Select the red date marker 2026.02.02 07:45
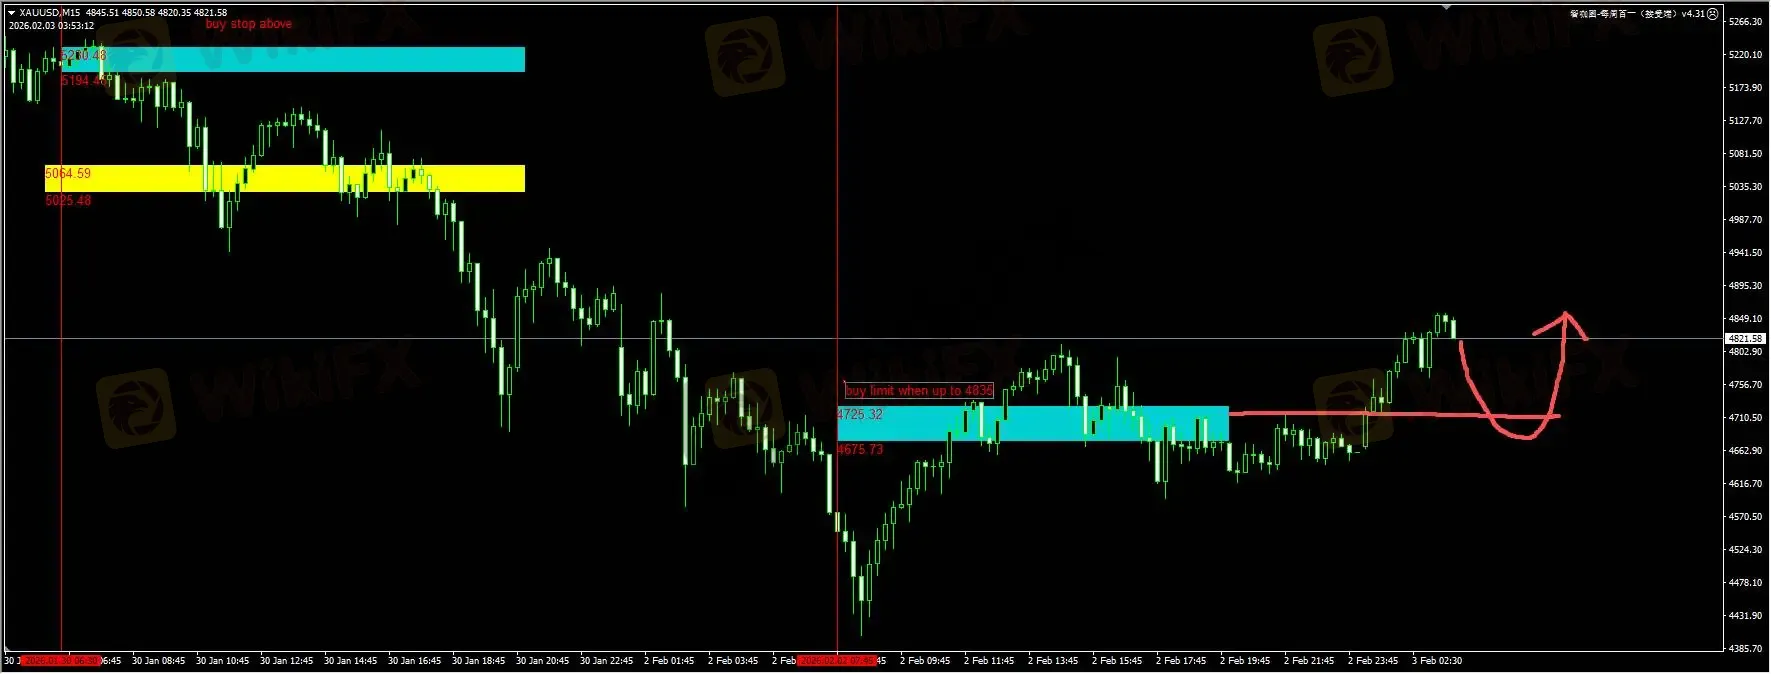 pos(837,661)
